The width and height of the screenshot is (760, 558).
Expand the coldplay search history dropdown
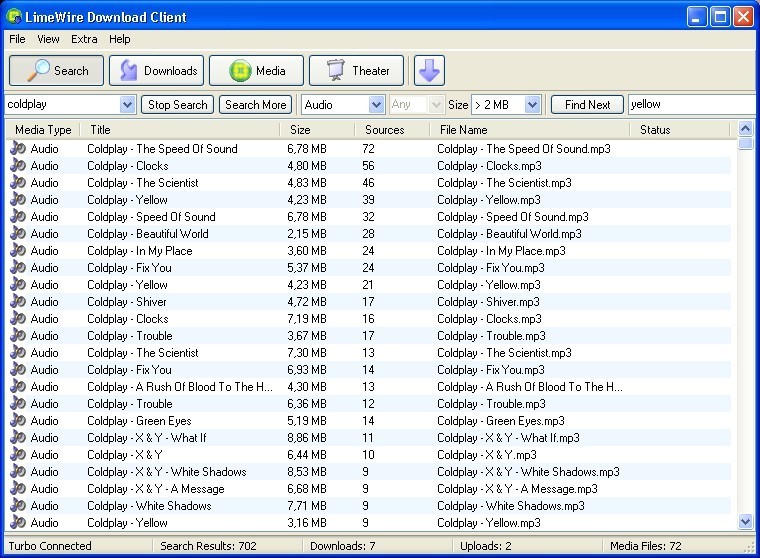pos(127,104)
